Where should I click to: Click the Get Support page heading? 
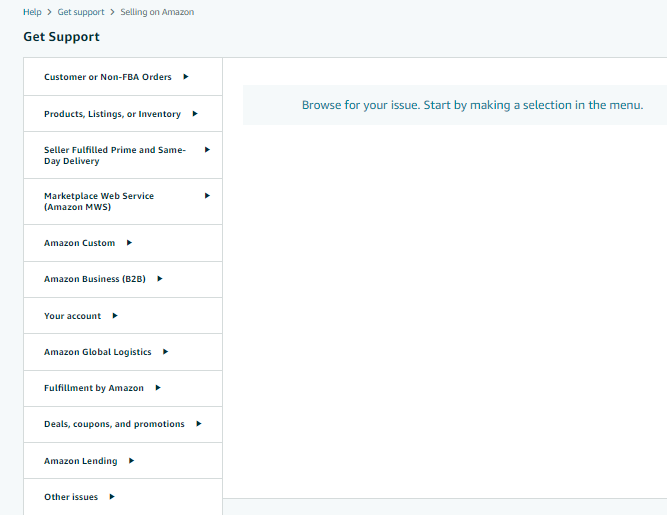pos(61,37)
